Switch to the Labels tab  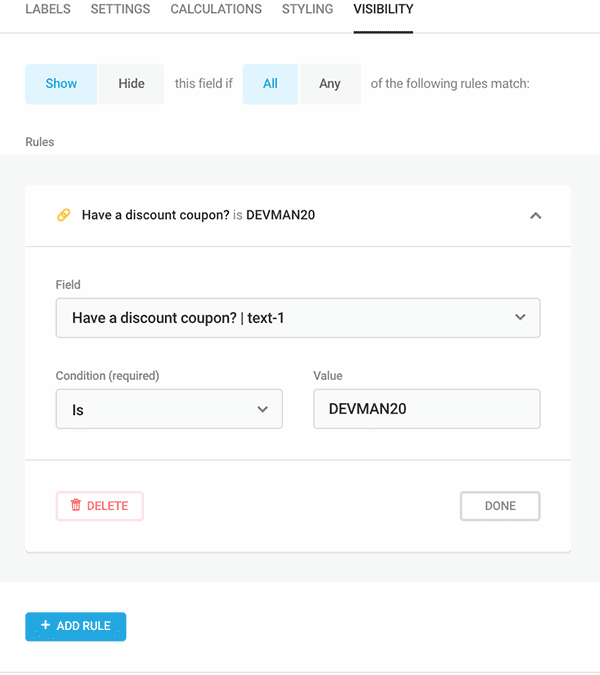(48, 9)
